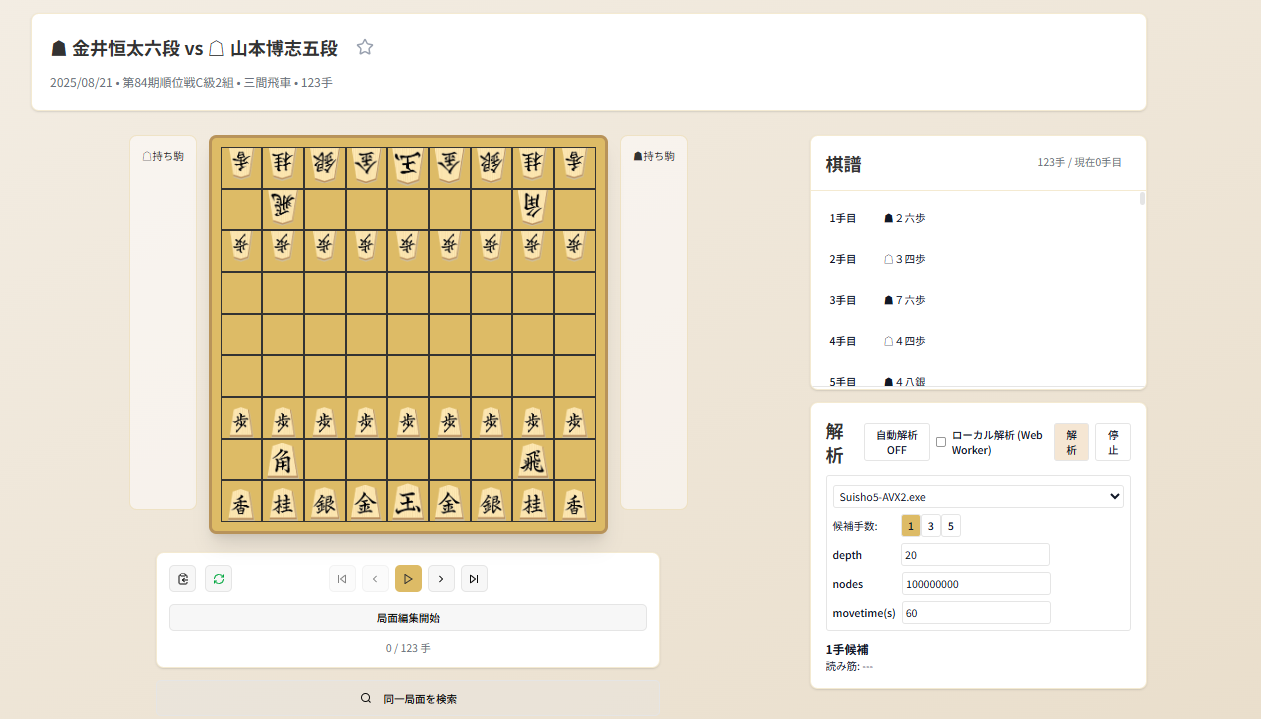Screen dimensions: 1261x719
Task: Start analysis with the 解析 button
Action: coord(1071,442)
